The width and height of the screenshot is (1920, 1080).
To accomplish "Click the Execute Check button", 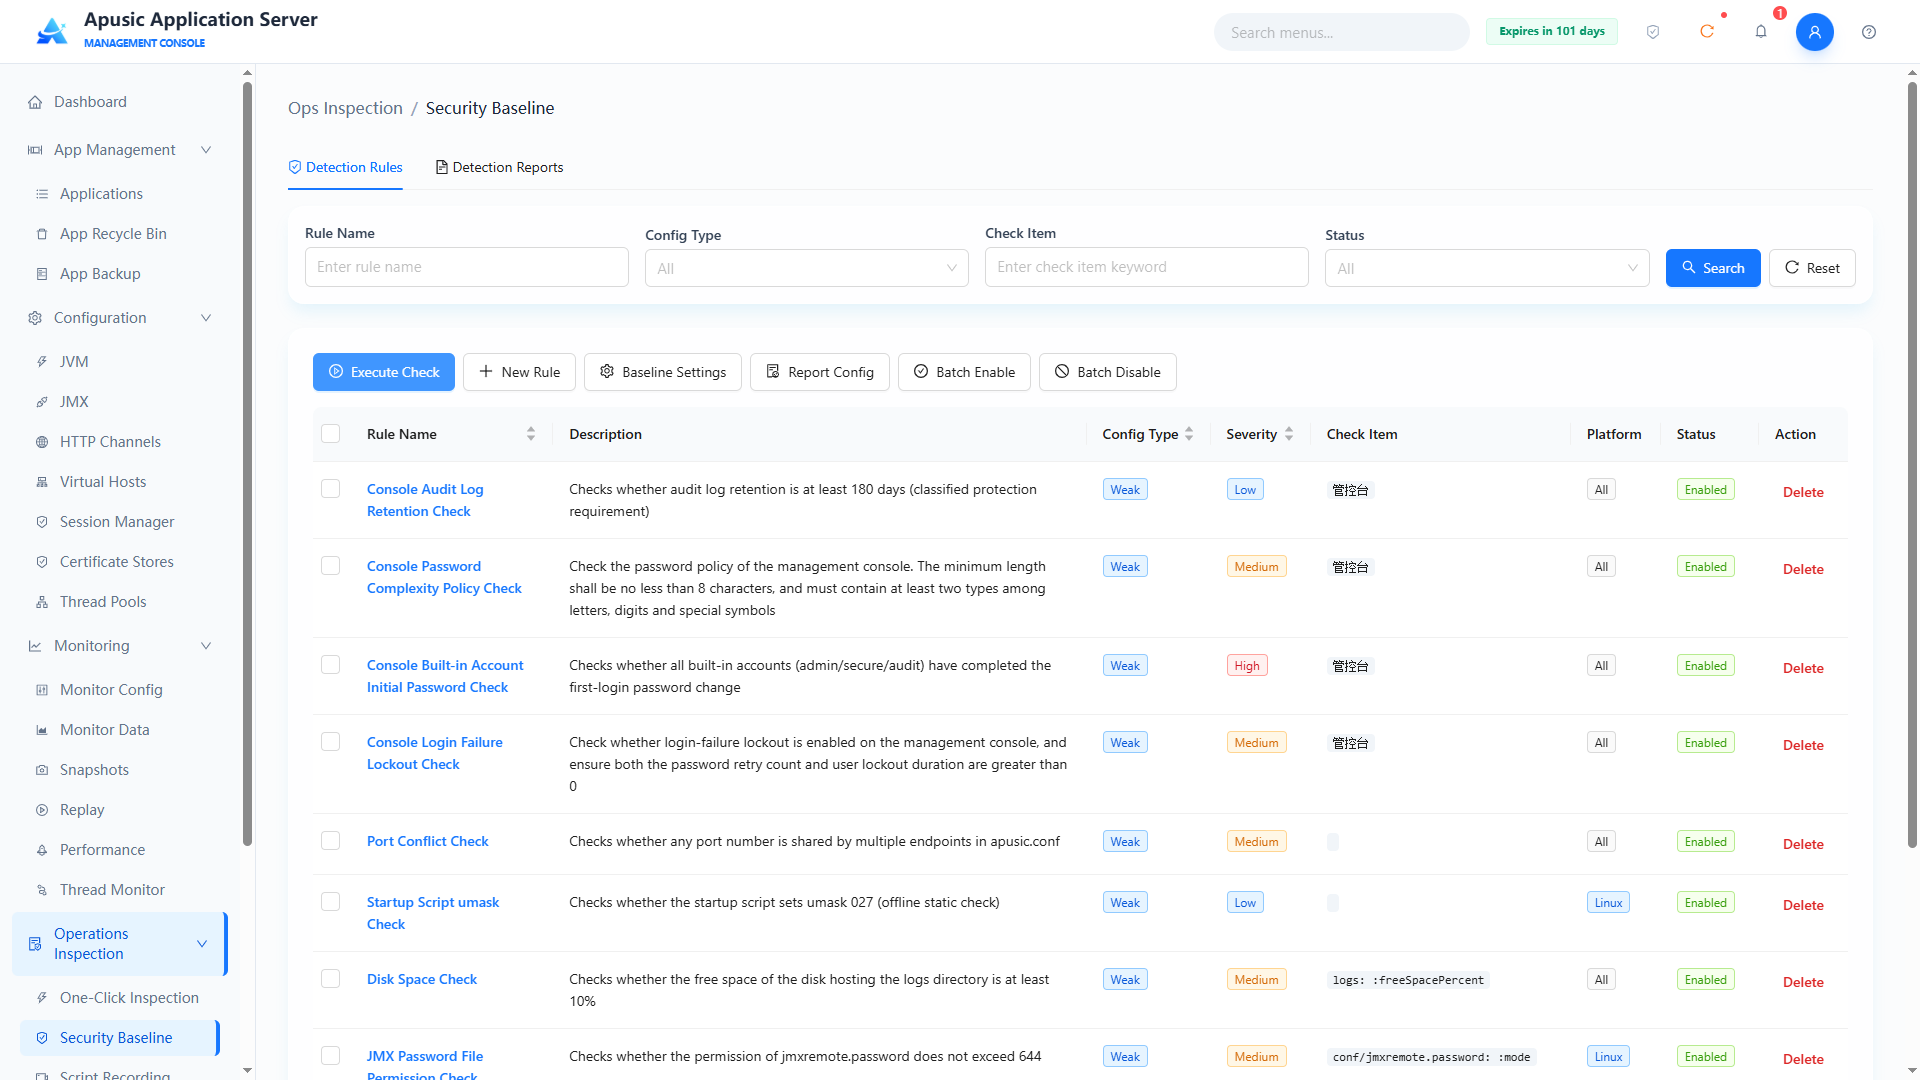I will [384, 372].
